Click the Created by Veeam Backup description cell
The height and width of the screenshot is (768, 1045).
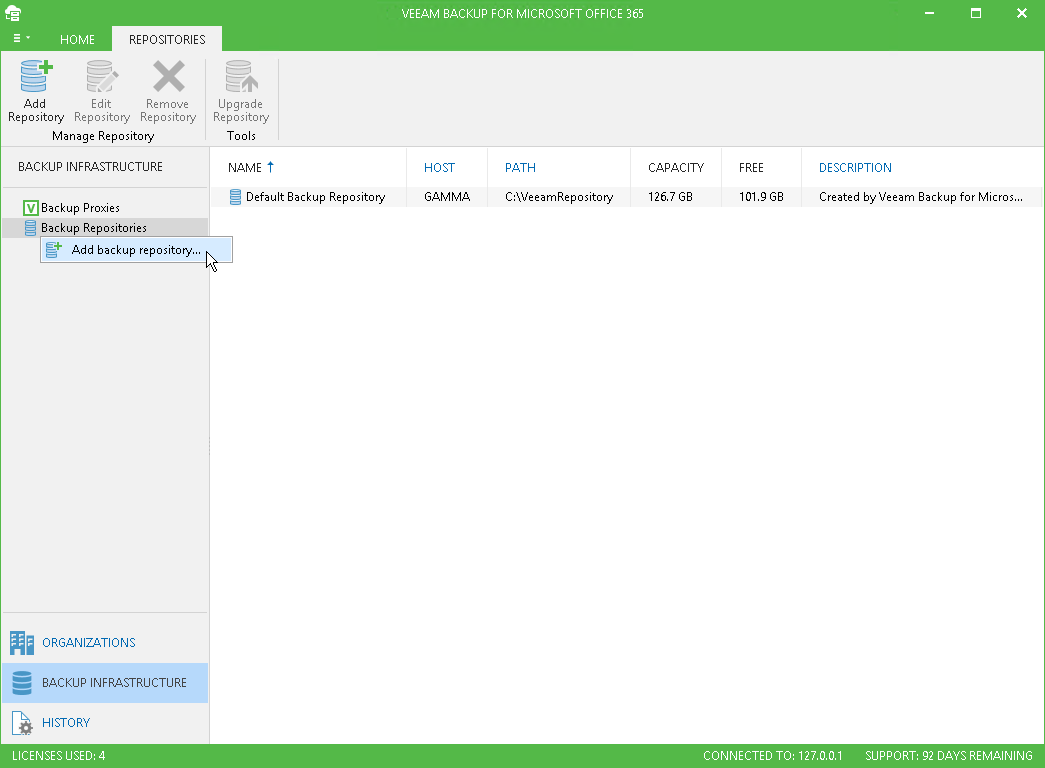click(920, 197)
